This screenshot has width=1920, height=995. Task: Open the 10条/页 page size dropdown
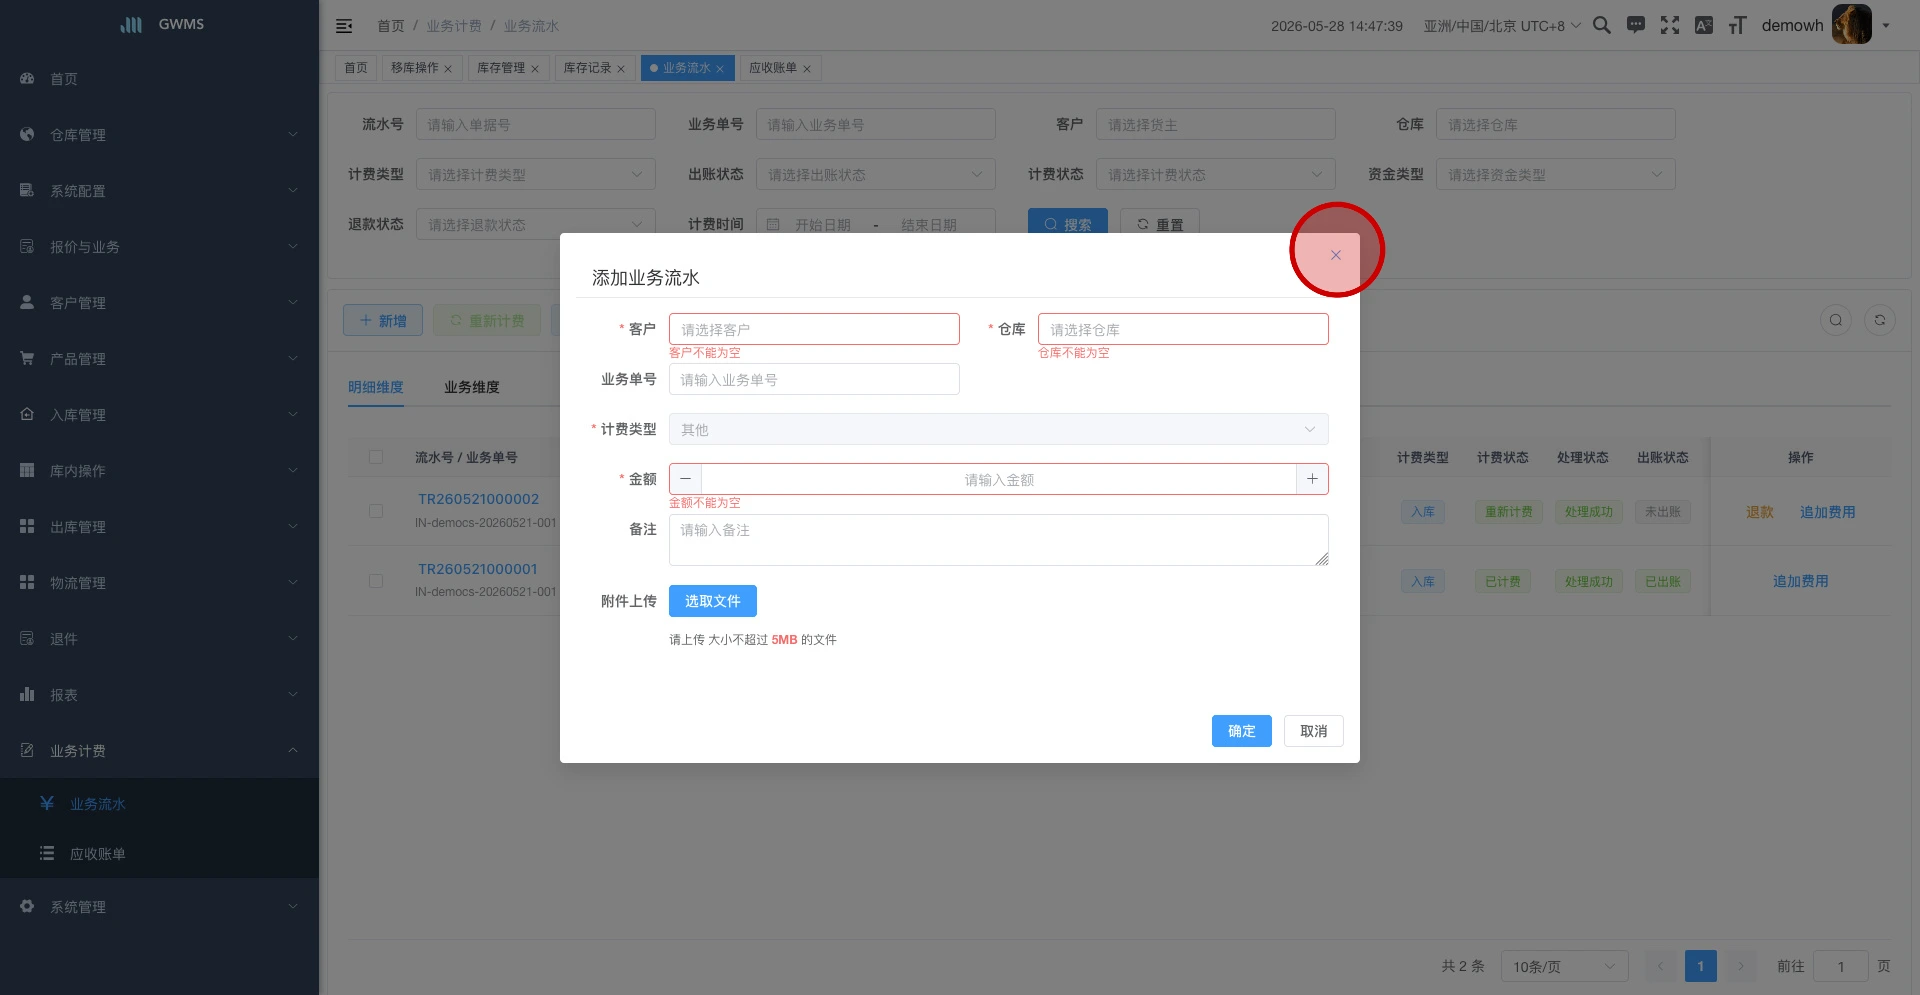(1565, 966)
